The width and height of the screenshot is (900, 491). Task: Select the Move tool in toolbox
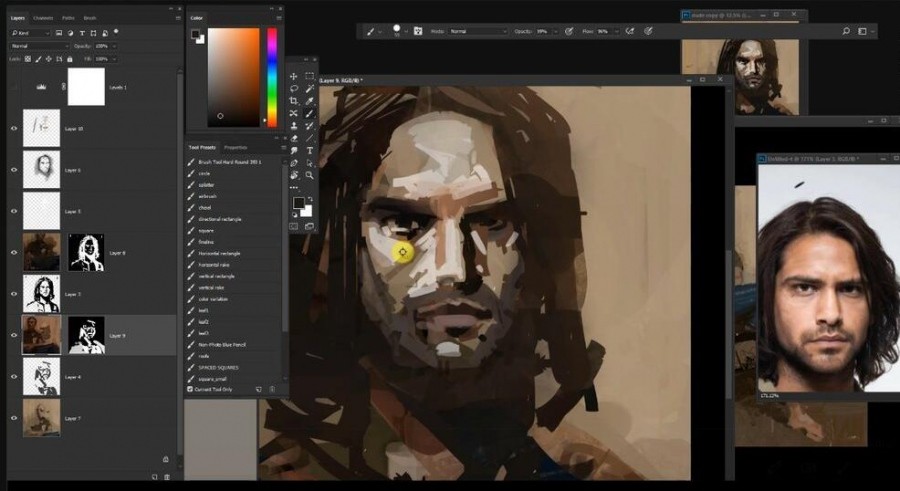point(293,76)
